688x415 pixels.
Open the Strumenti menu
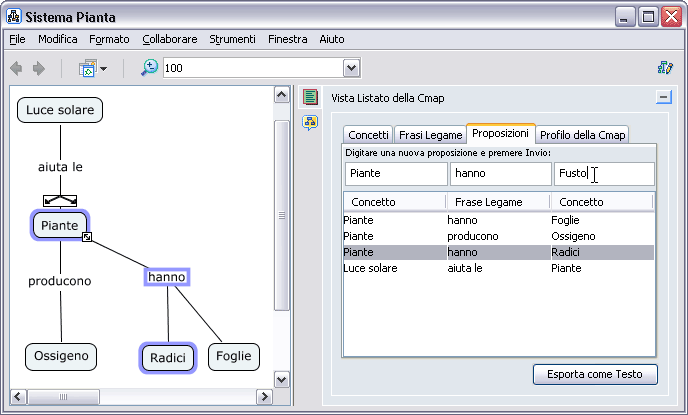[x=232, y=39]
